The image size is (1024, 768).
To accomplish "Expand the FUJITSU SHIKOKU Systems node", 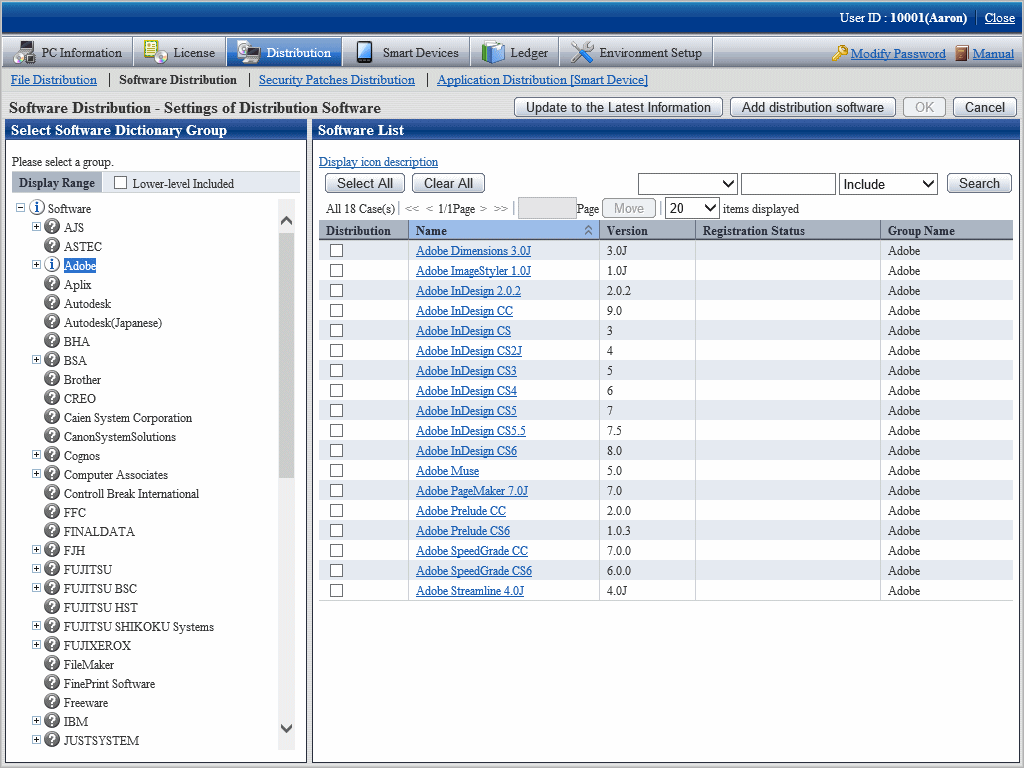I will tap(37, 626).
